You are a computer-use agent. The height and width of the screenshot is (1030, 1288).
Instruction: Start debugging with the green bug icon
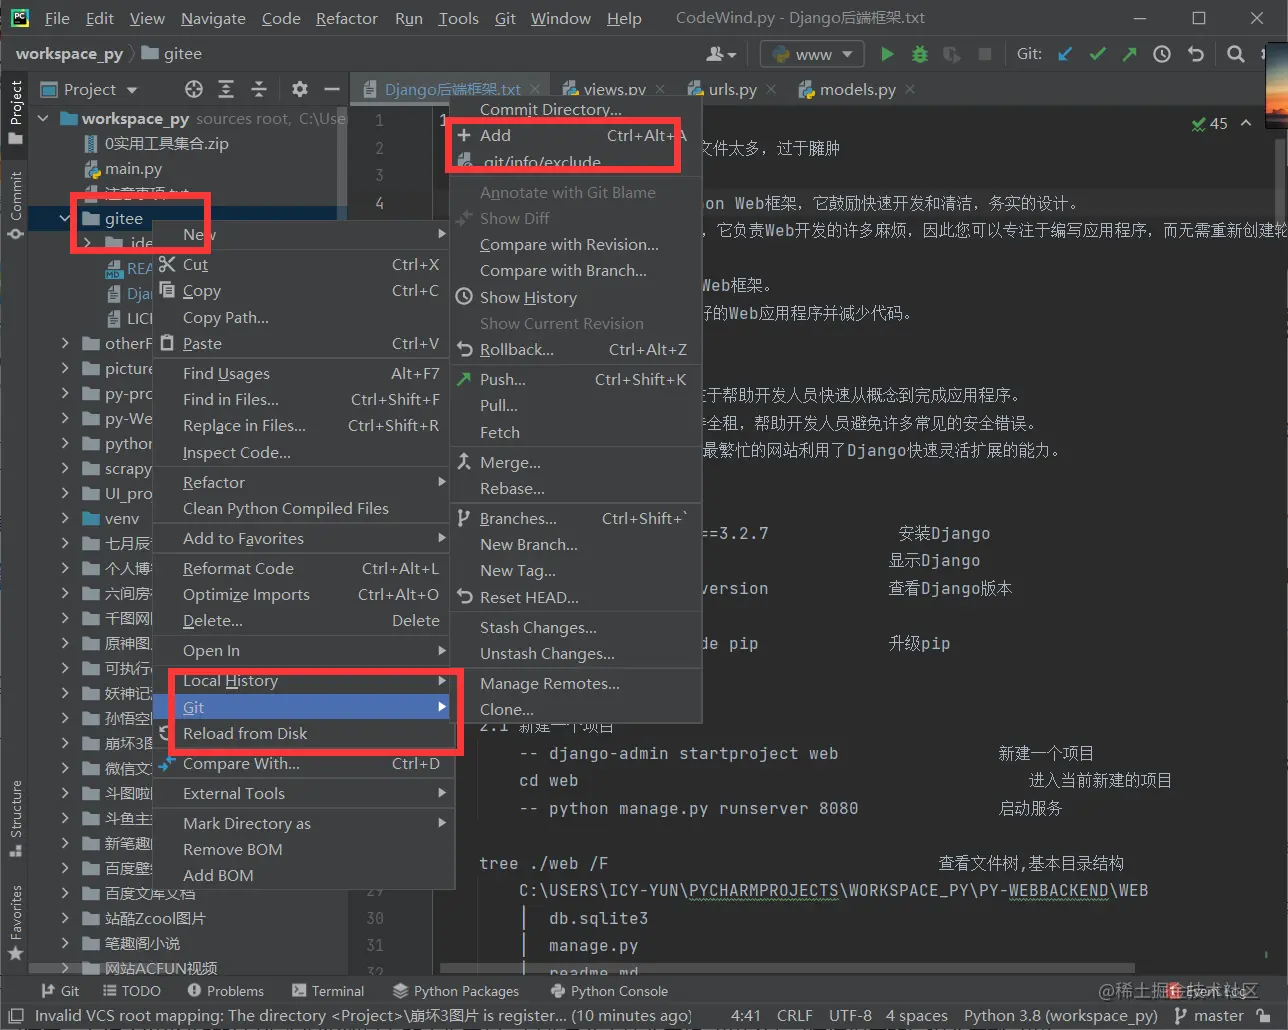point(920,54)
